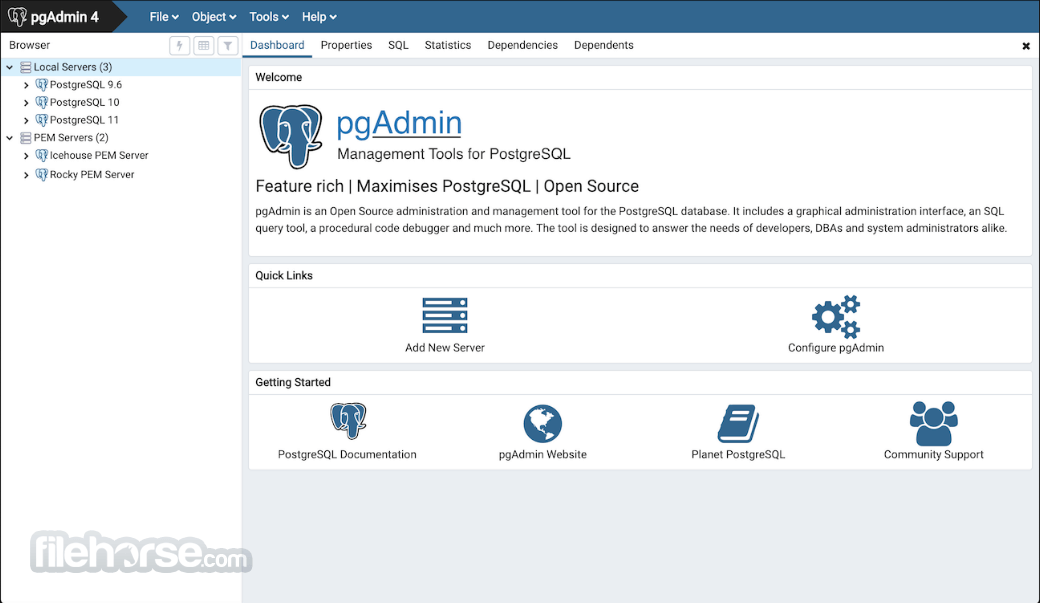Close the dashboard panel with the X

pos(1026,46)
